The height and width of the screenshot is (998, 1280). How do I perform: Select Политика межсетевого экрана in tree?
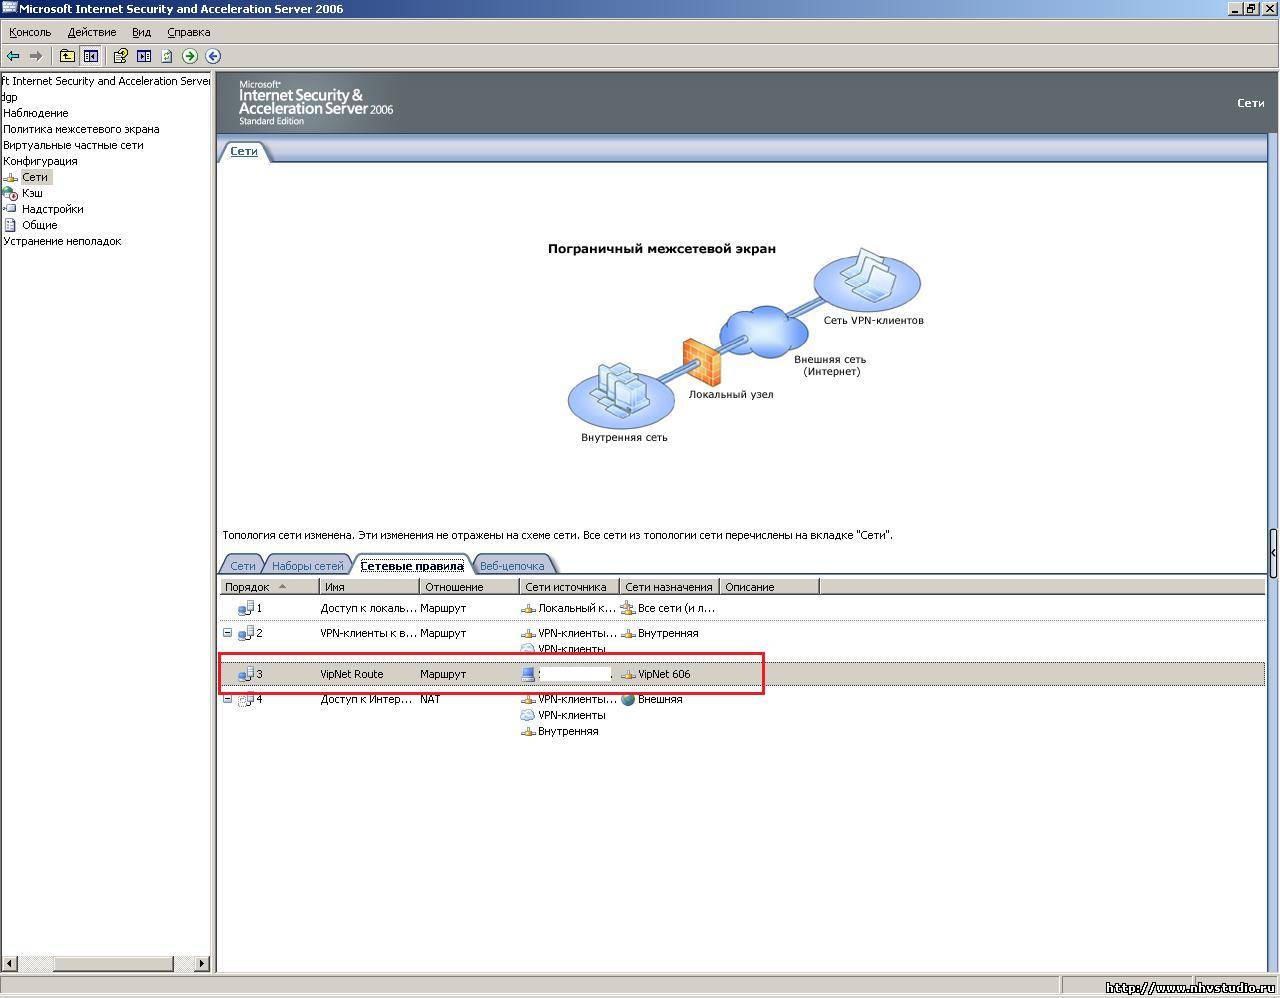coord(81,129)
